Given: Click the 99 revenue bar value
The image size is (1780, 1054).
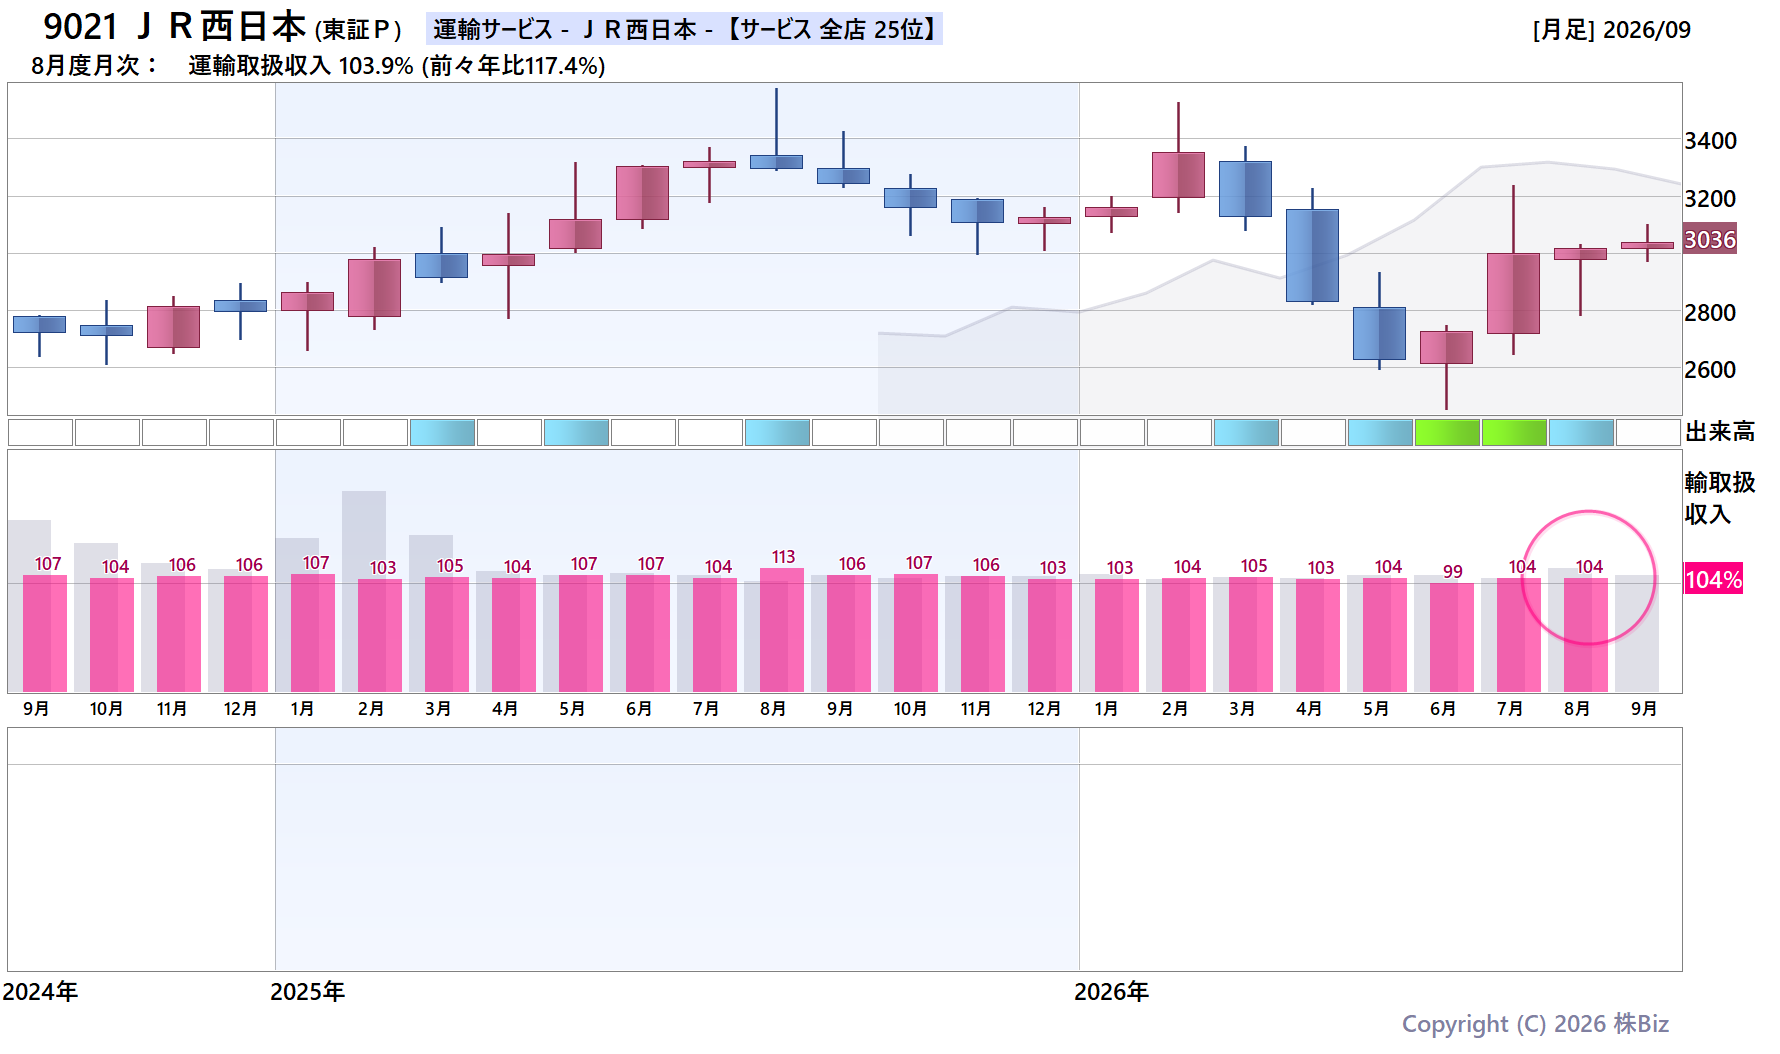Looking at the screenshot, I should click(x=1453, y=572).
